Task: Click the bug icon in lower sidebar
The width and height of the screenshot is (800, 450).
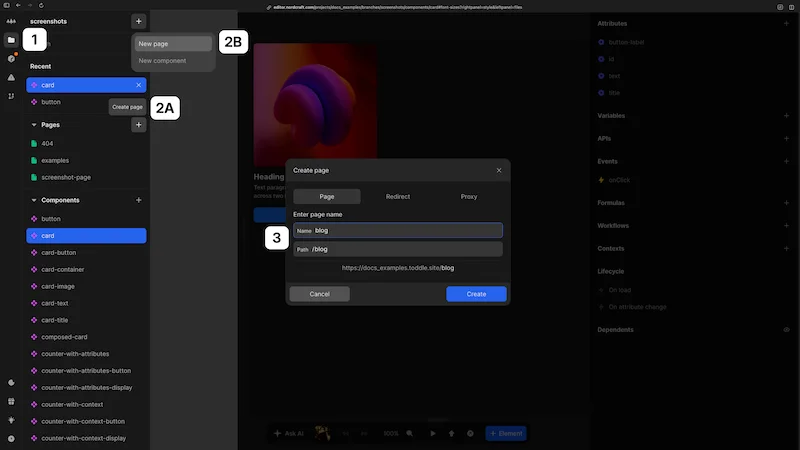Action: coord(11,420)
